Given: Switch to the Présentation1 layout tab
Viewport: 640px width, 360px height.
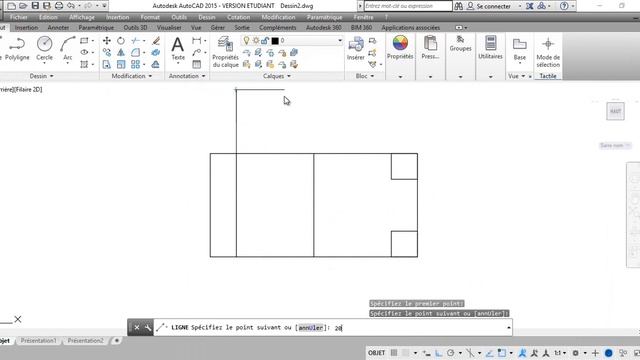Looking at the screenshot, I should [38, 340].
